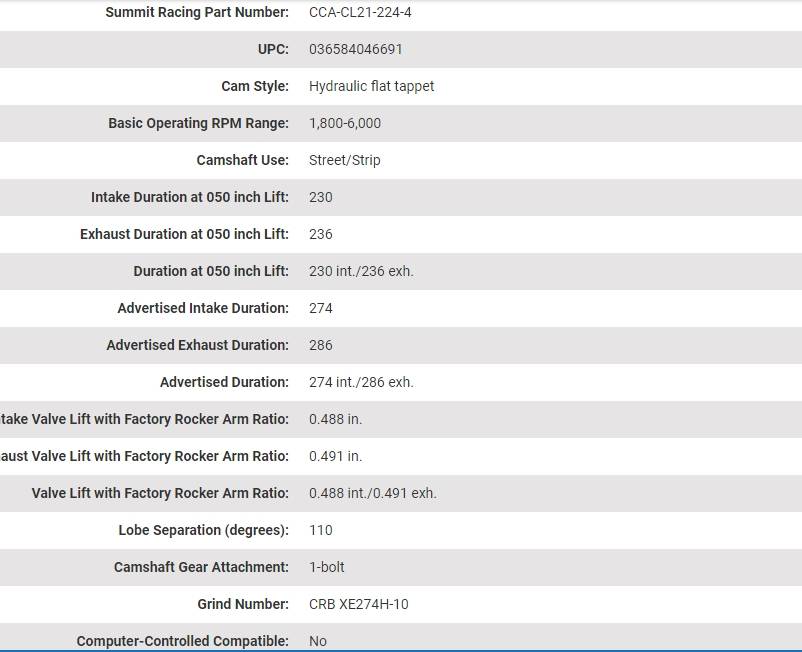Click the Advertised Exhaust Duration value 286
802x652 pixels.
pyautogui.click(x=321, y=345)
